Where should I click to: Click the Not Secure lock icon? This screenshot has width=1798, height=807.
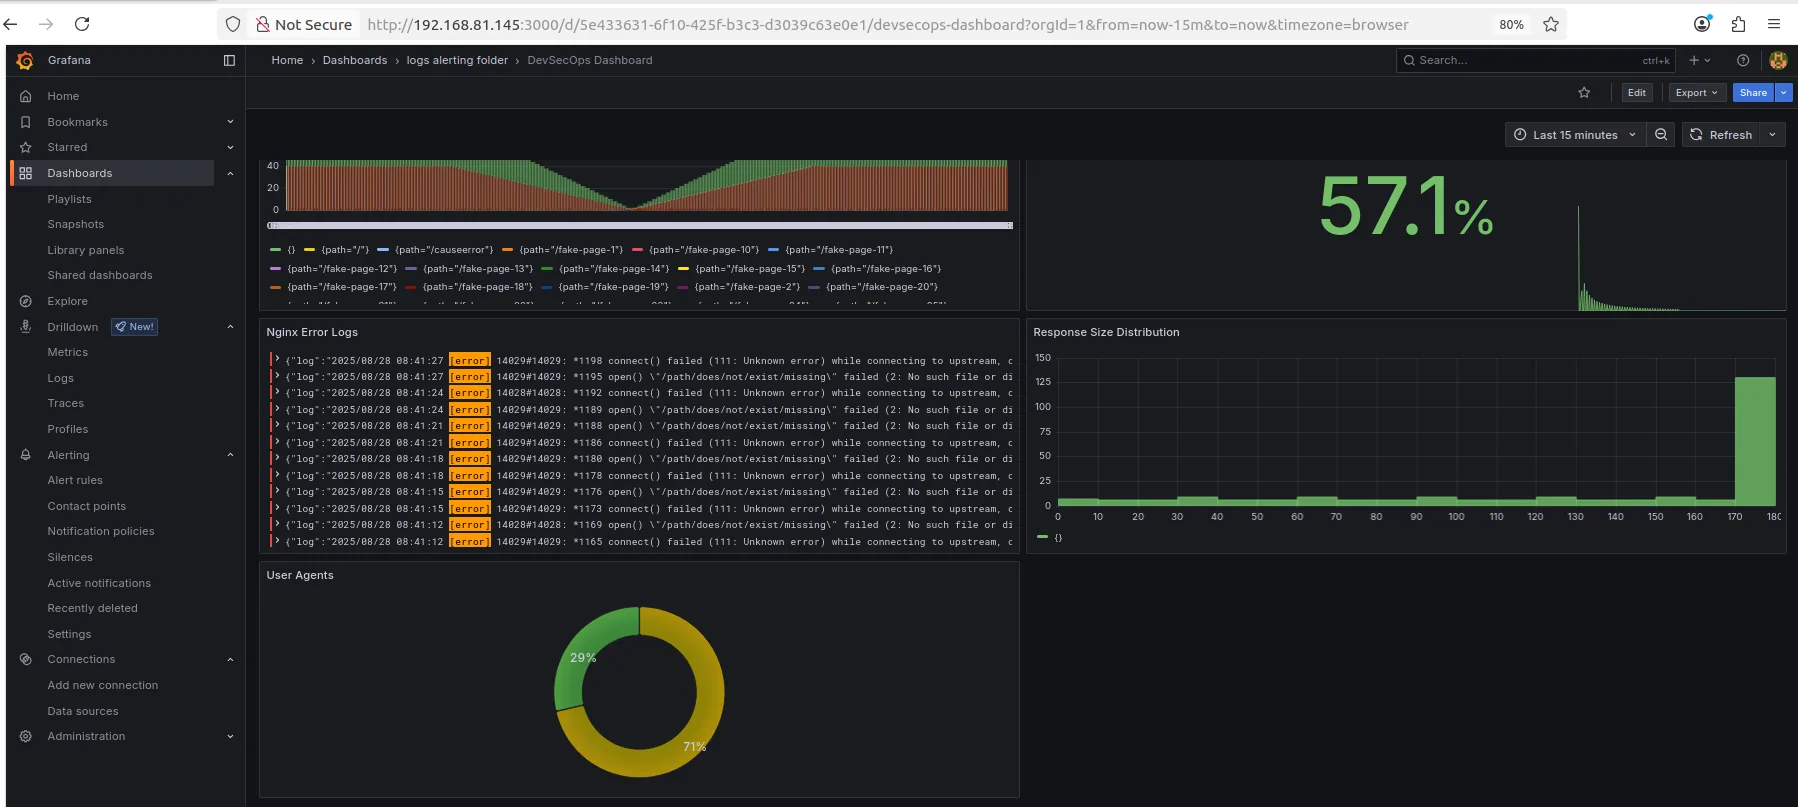coord(262,24)
